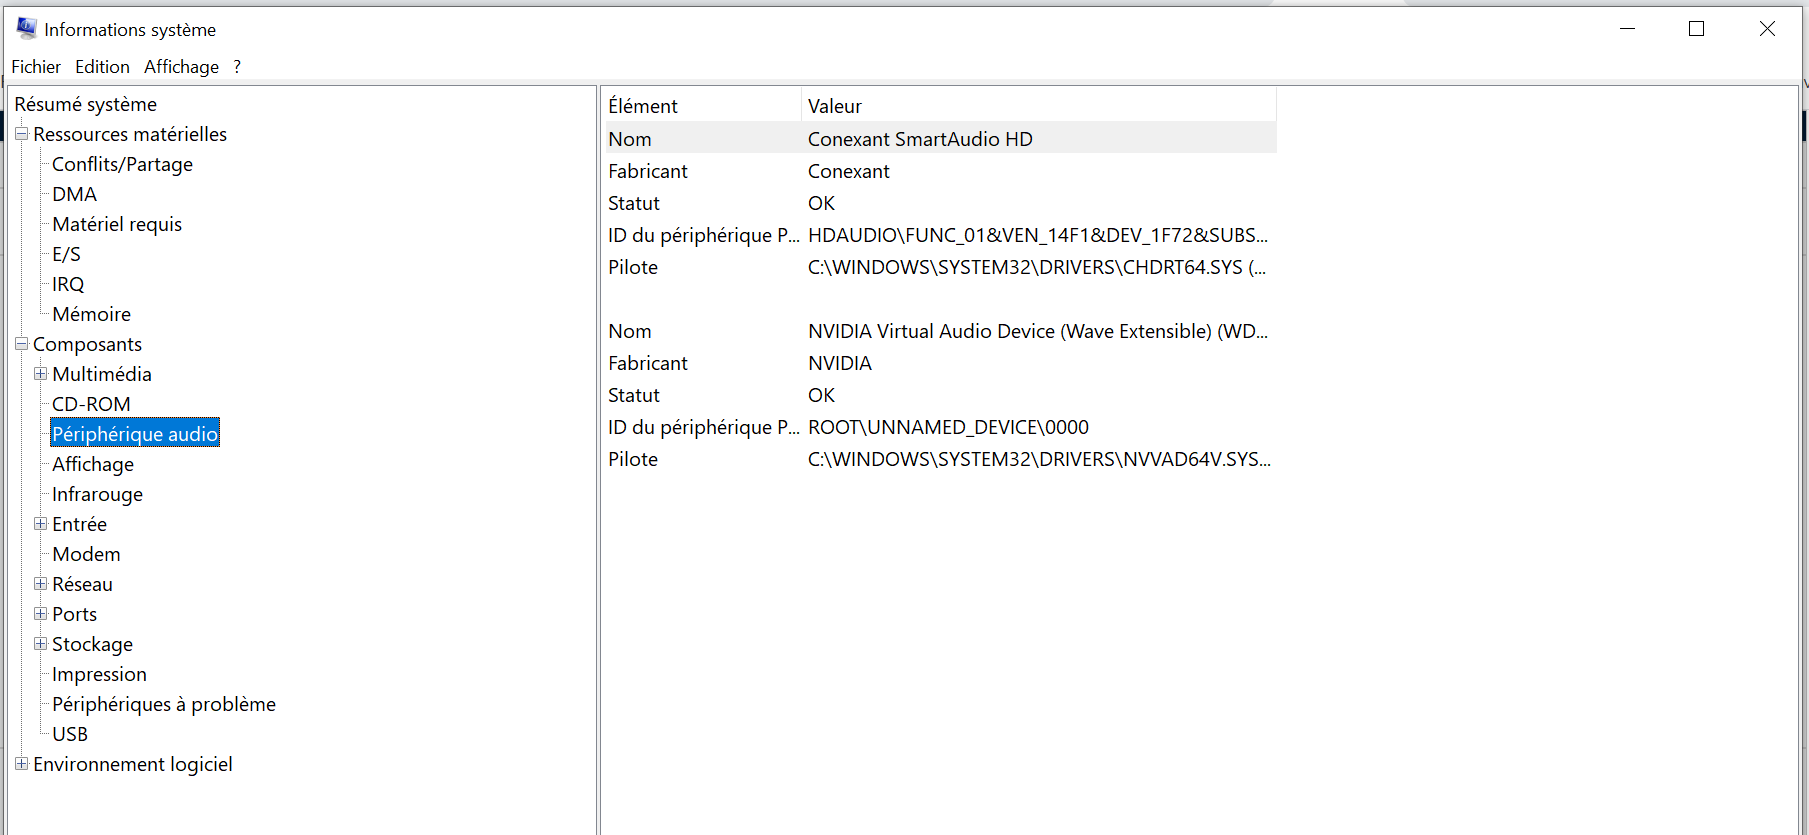Select Infrarouge tree item

97,494
